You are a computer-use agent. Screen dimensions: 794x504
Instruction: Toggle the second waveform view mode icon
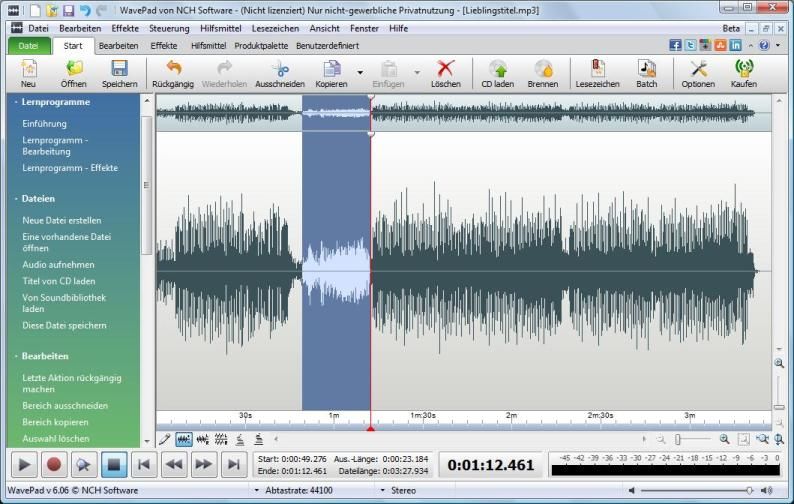click(x=203, y=439)
